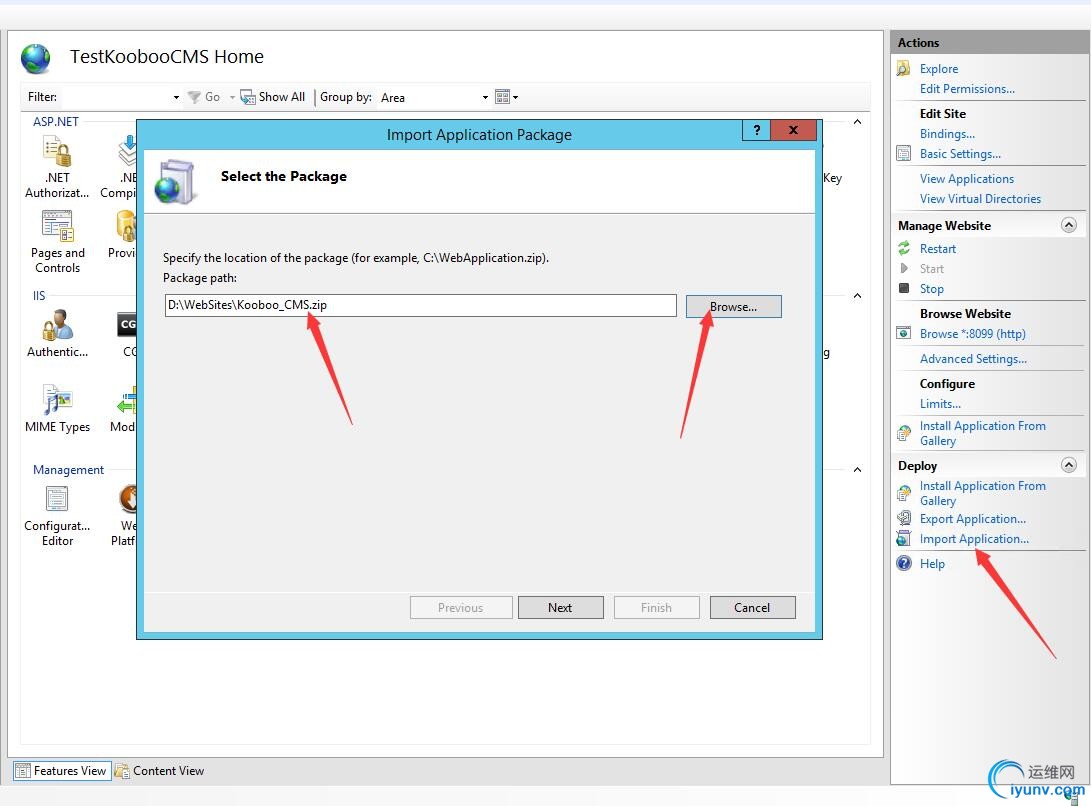Viewport: 1091px width, 806px height.
Task: Click the Filter text field
Action: pos(116,97)
